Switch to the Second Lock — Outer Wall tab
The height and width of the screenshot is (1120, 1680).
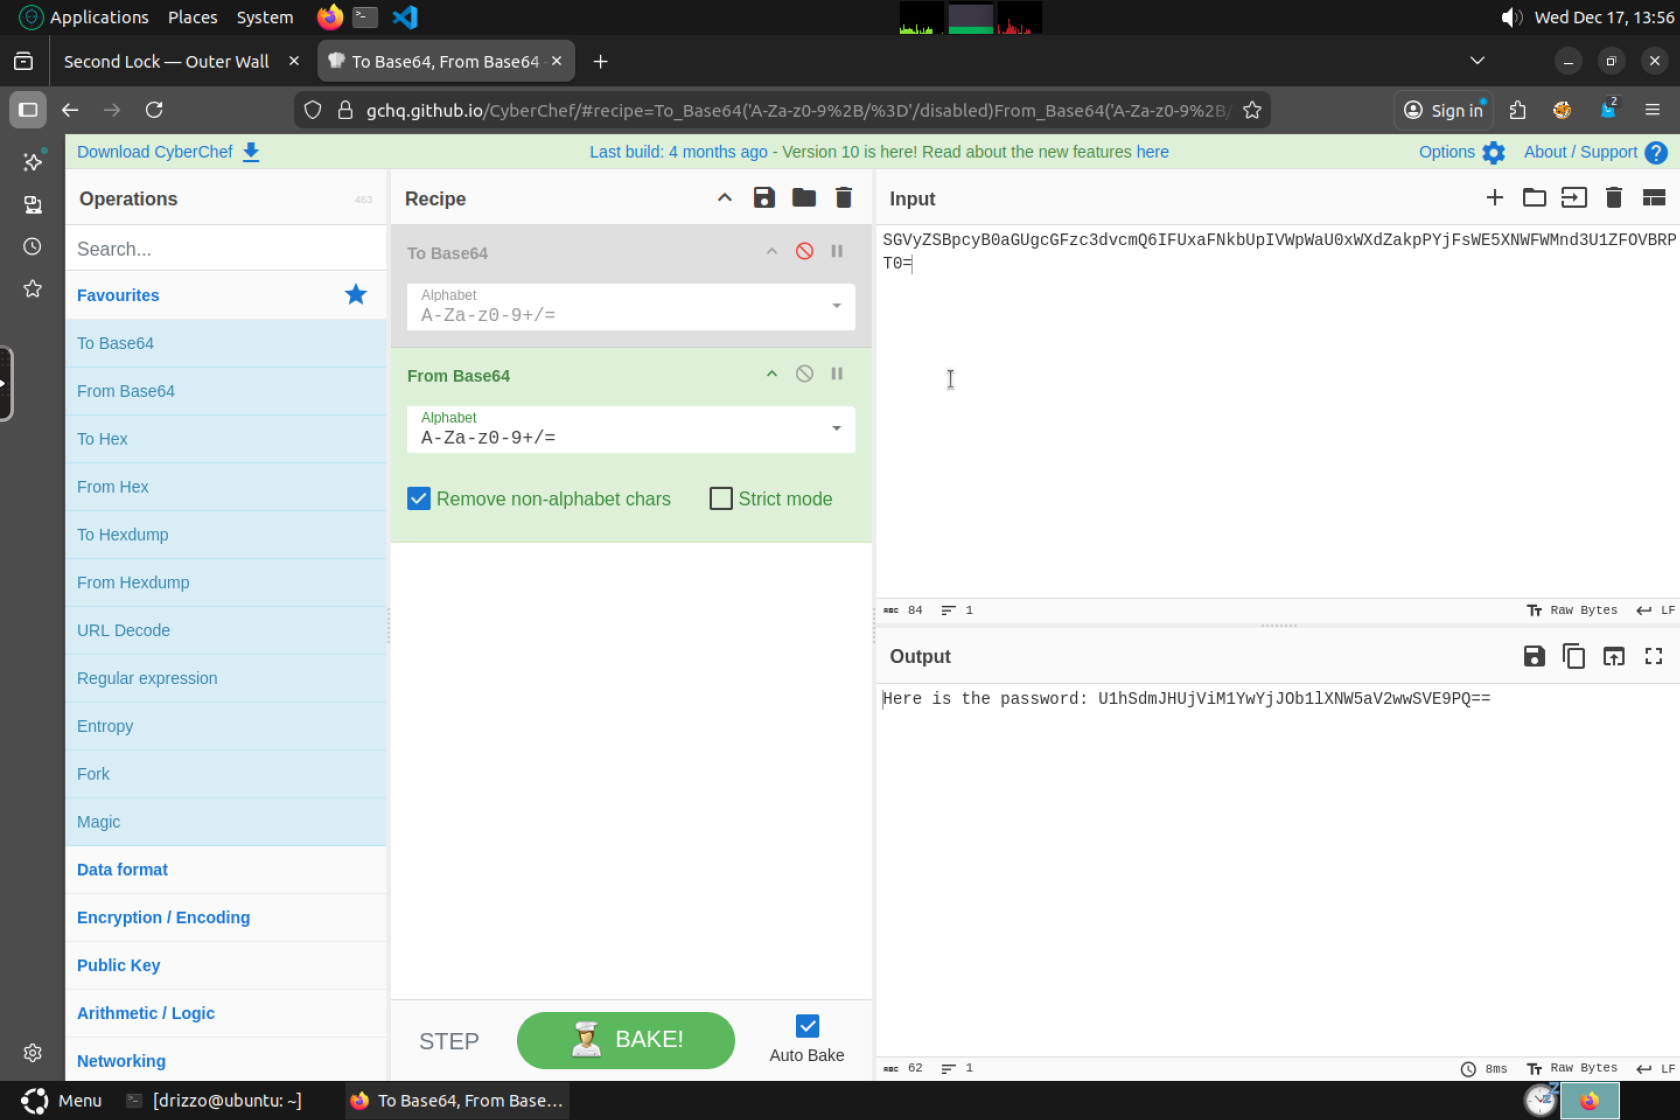click(166, 62)
